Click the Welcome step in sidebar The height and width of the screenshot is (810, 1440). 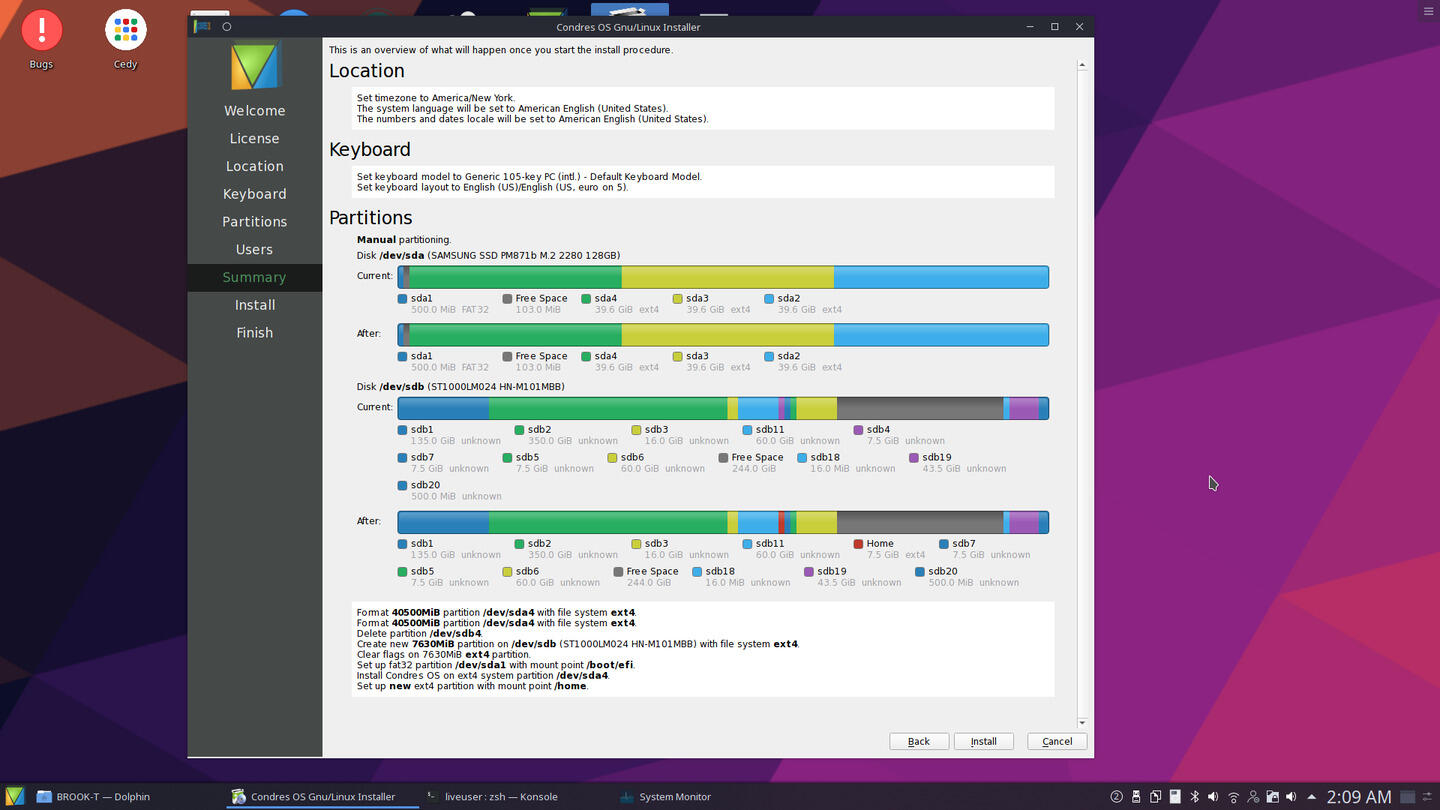[254, 111]
